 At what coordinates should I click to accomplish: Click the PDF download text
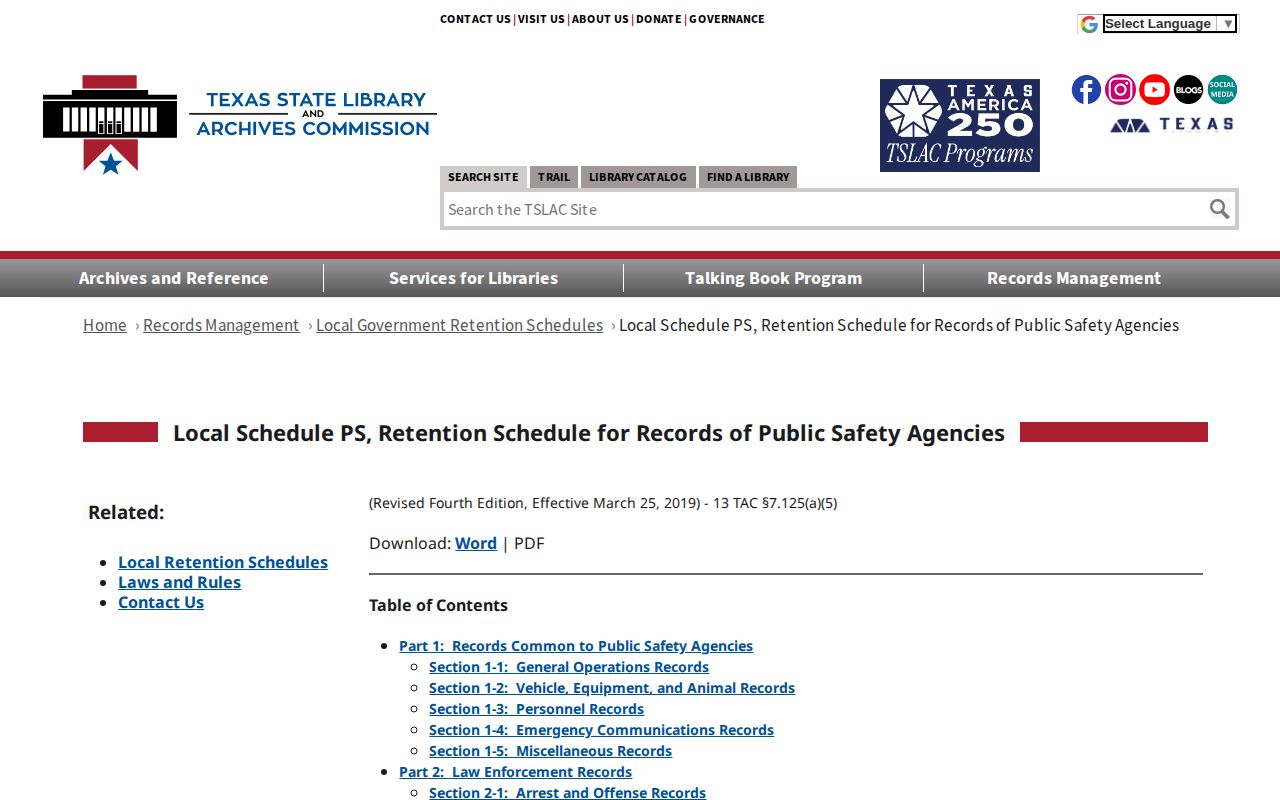tap(529, 543)
